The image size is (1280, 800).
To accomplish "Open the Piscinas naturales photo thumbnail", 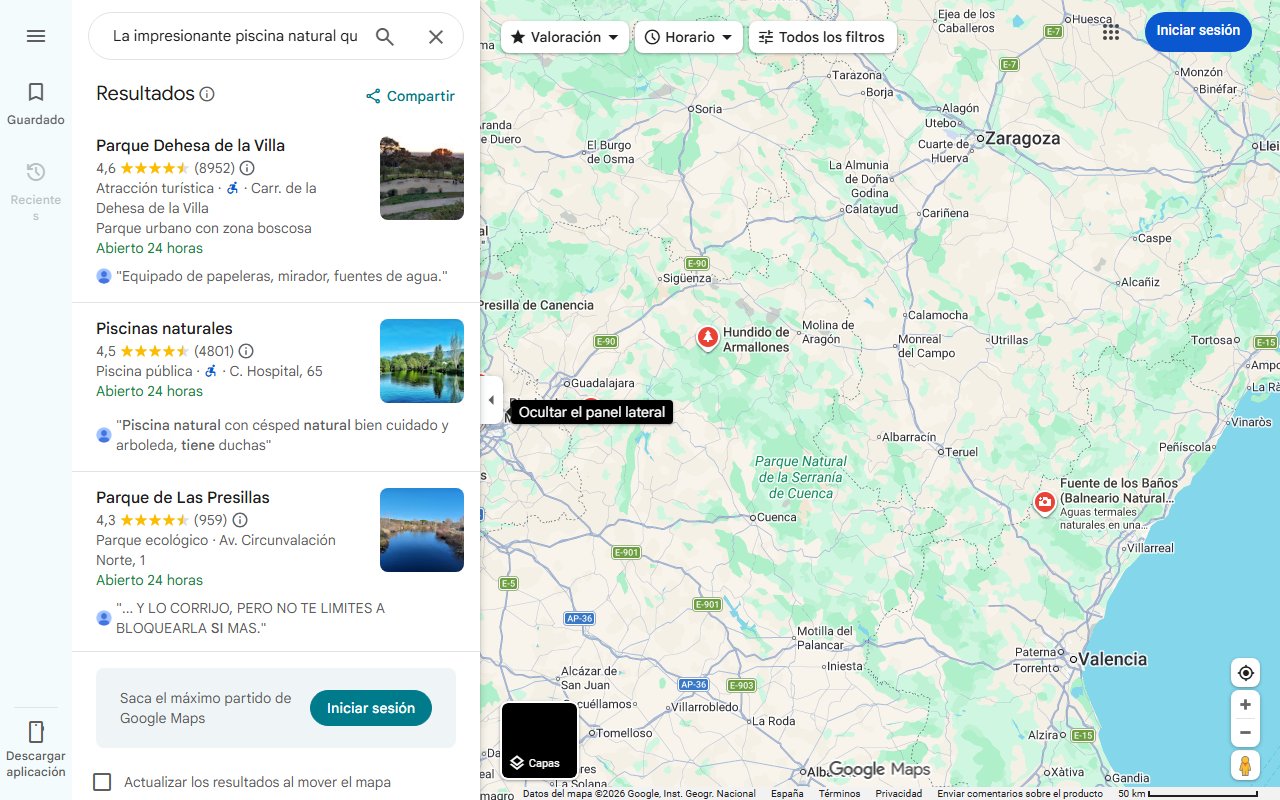I will pos(421,361).
